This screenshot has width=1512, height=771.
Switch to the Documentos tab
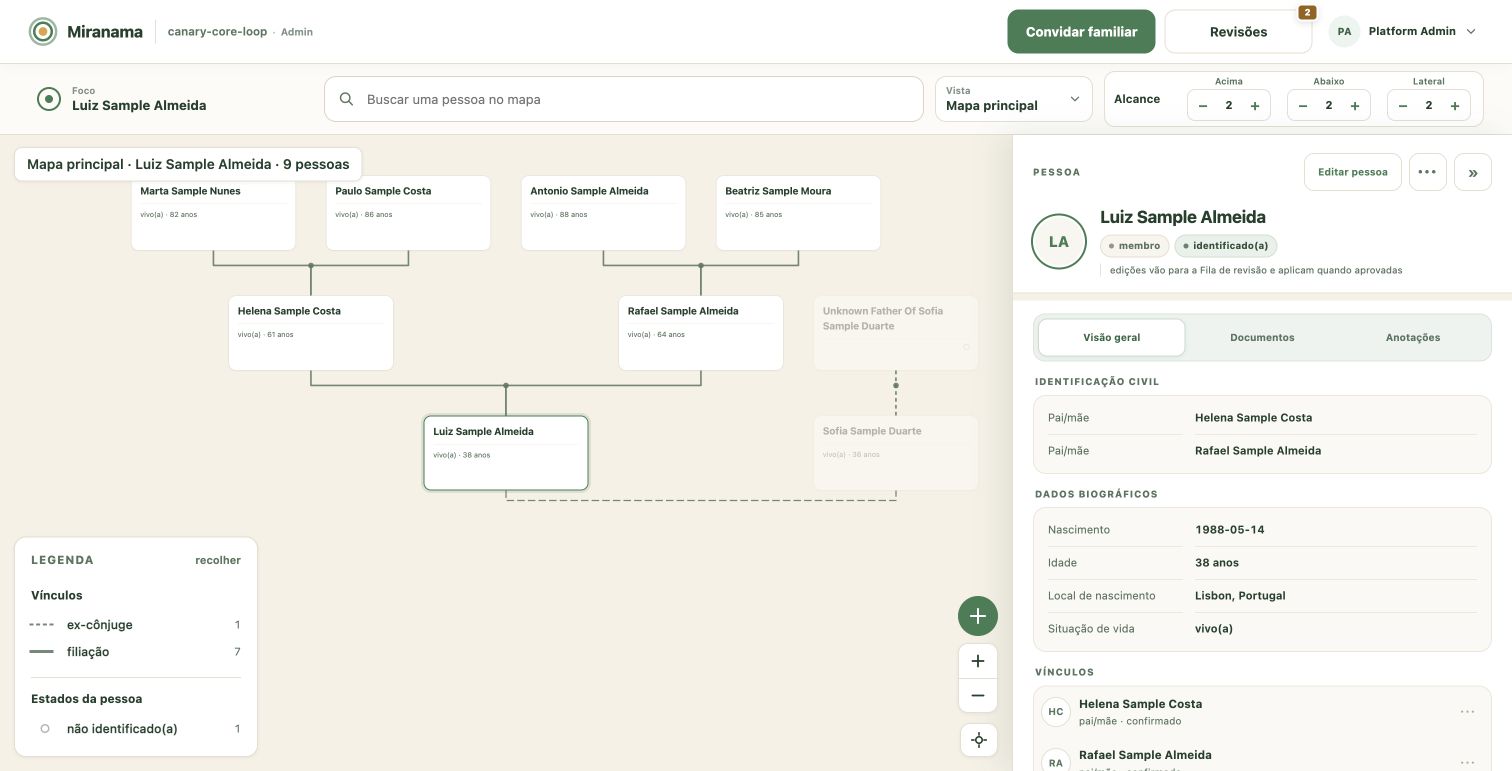click(x=1262, y=338)
